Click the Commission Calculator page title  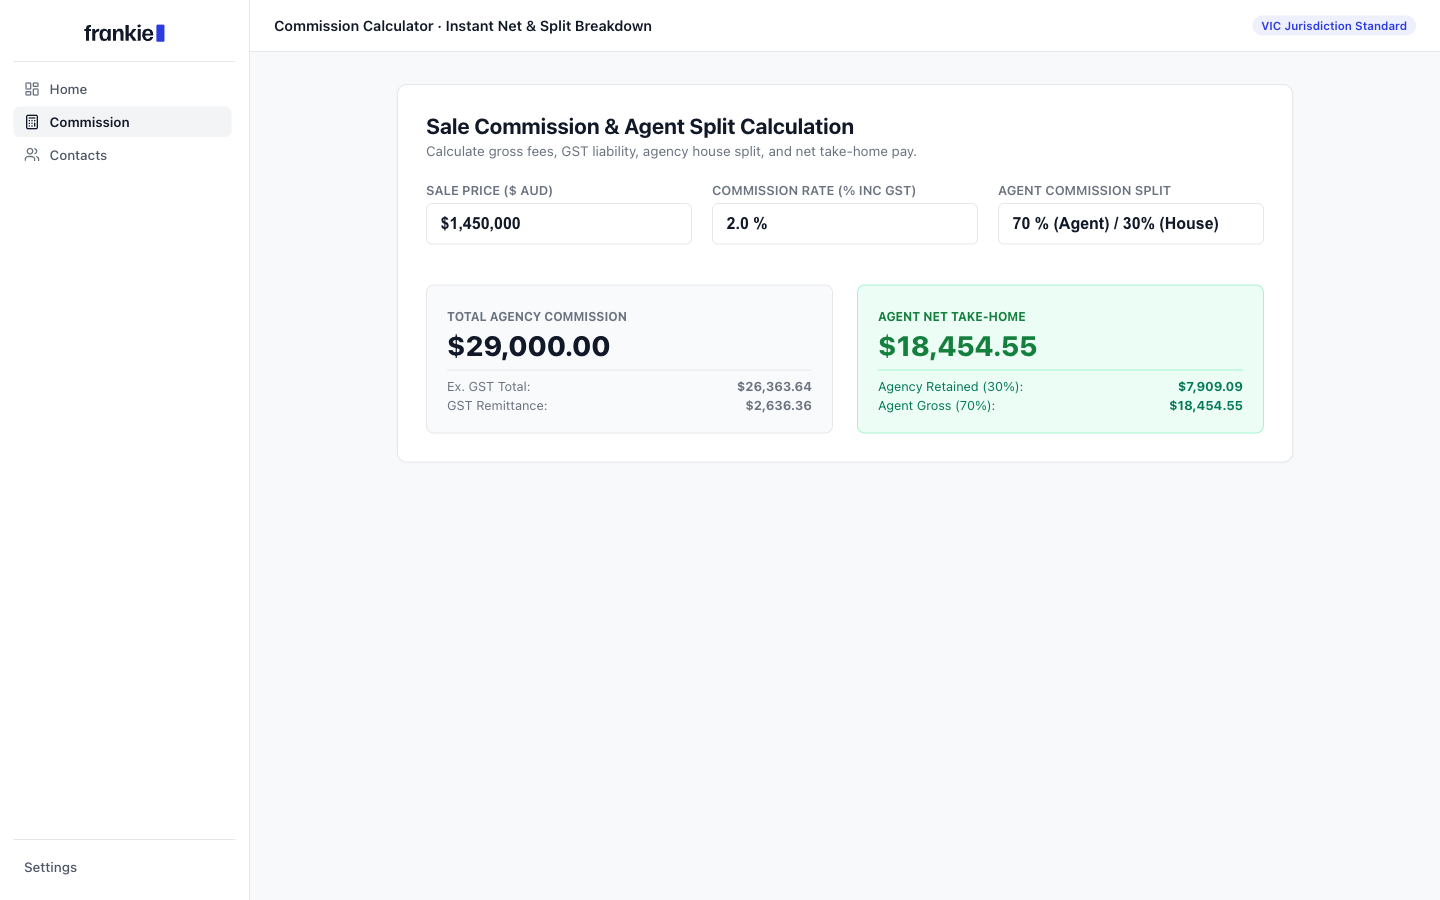(x=463, y=26)
